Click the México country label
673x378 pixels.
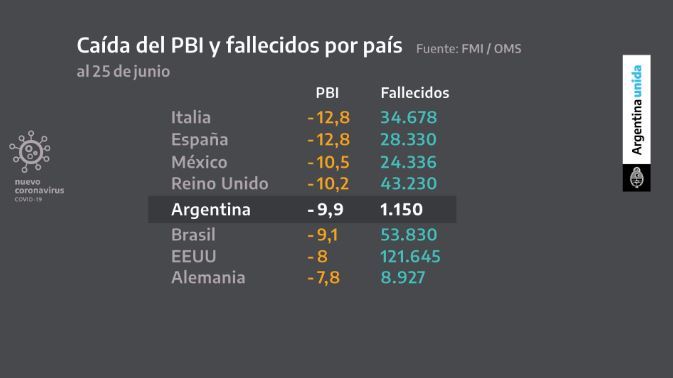199,162
